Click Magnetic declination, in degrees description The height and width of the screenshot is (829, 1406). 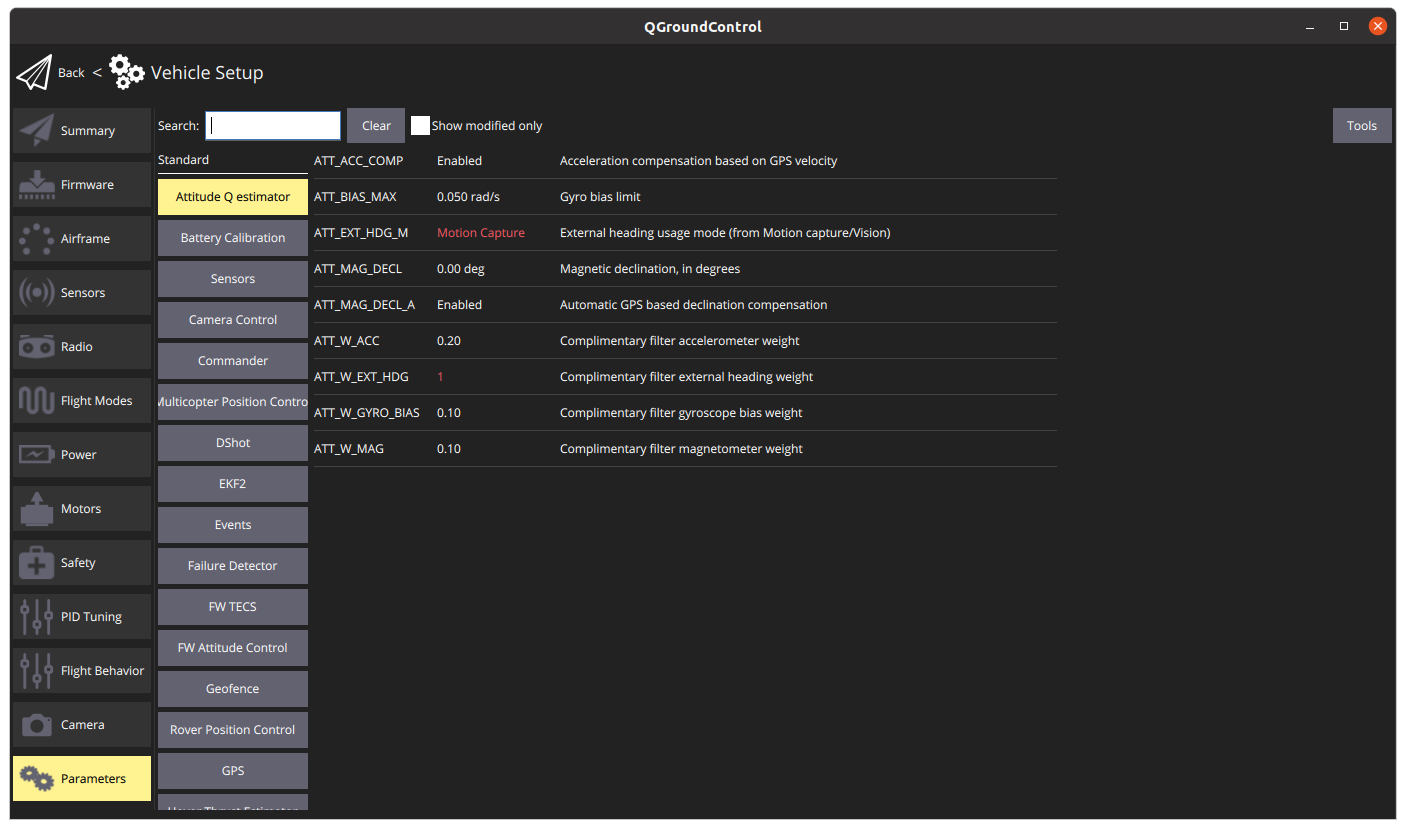(650, 269)
